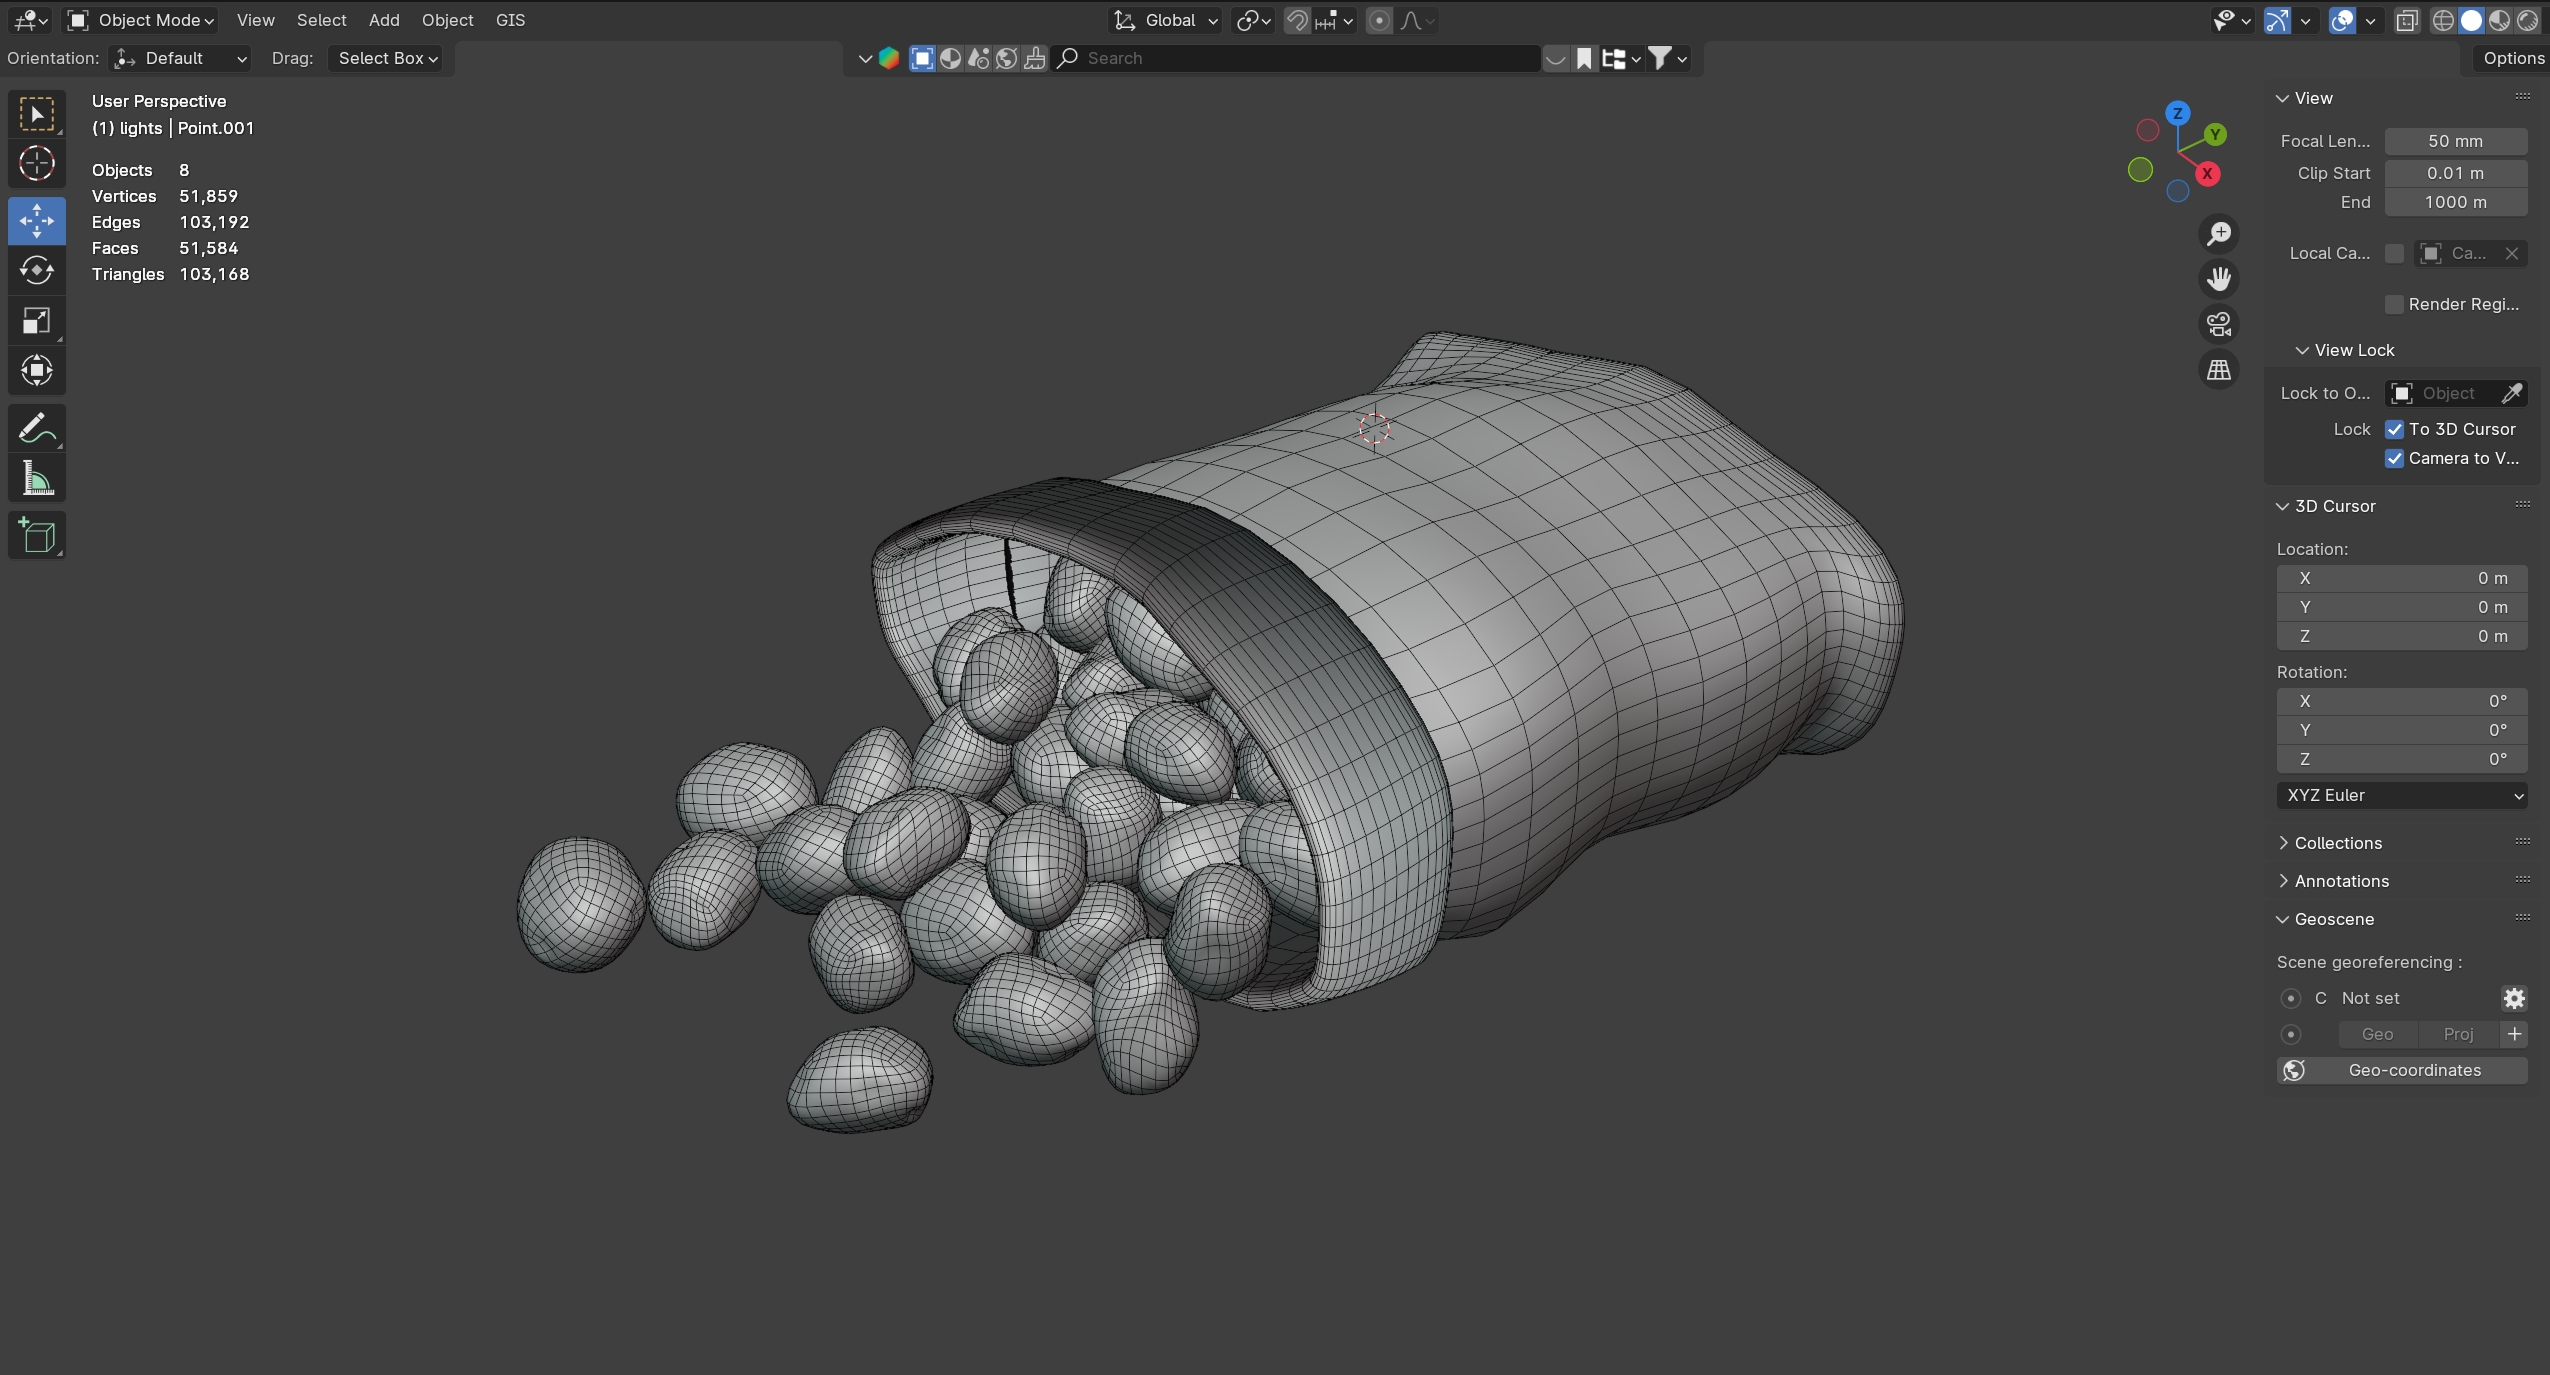Viewport: 2550px width, 1375px height.
Task: Expand the Collections panel
Action: (2338, 843)
